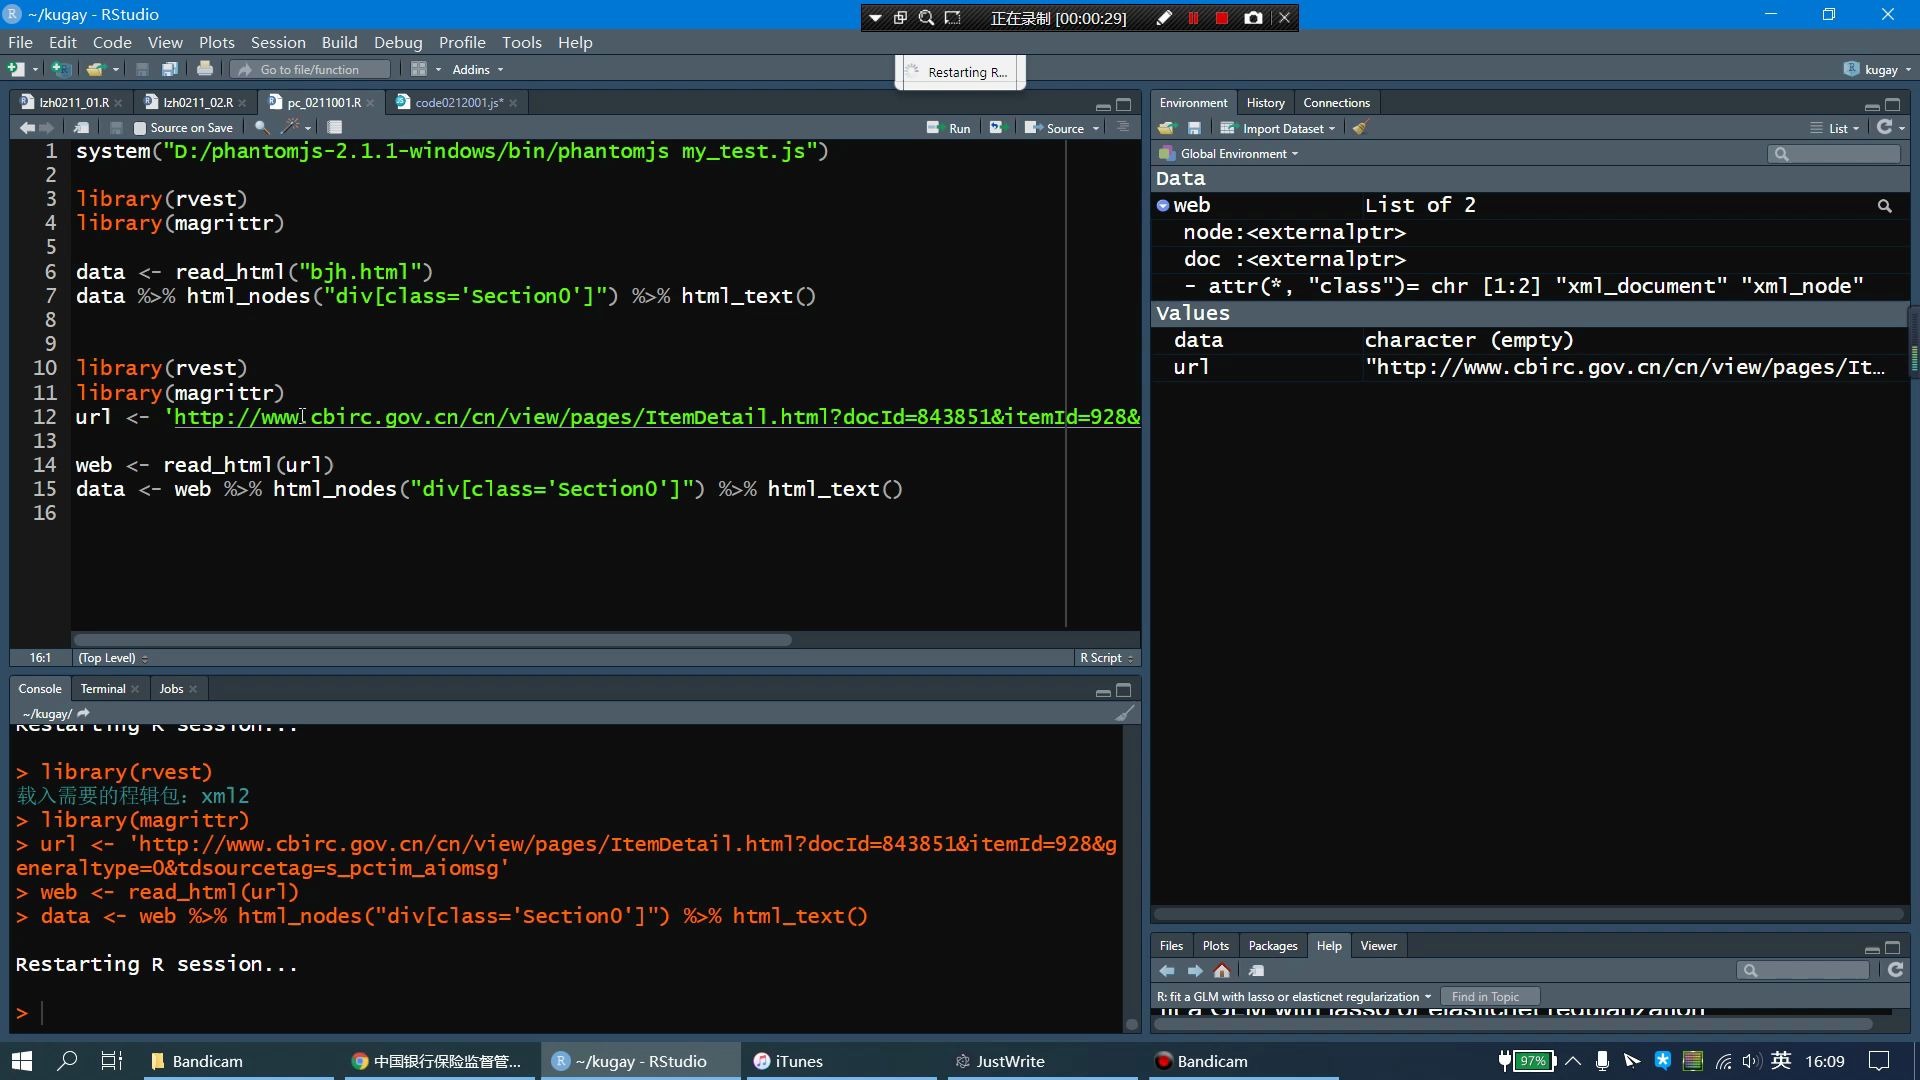Toggle Source on Save checkbox

[140, 128]
